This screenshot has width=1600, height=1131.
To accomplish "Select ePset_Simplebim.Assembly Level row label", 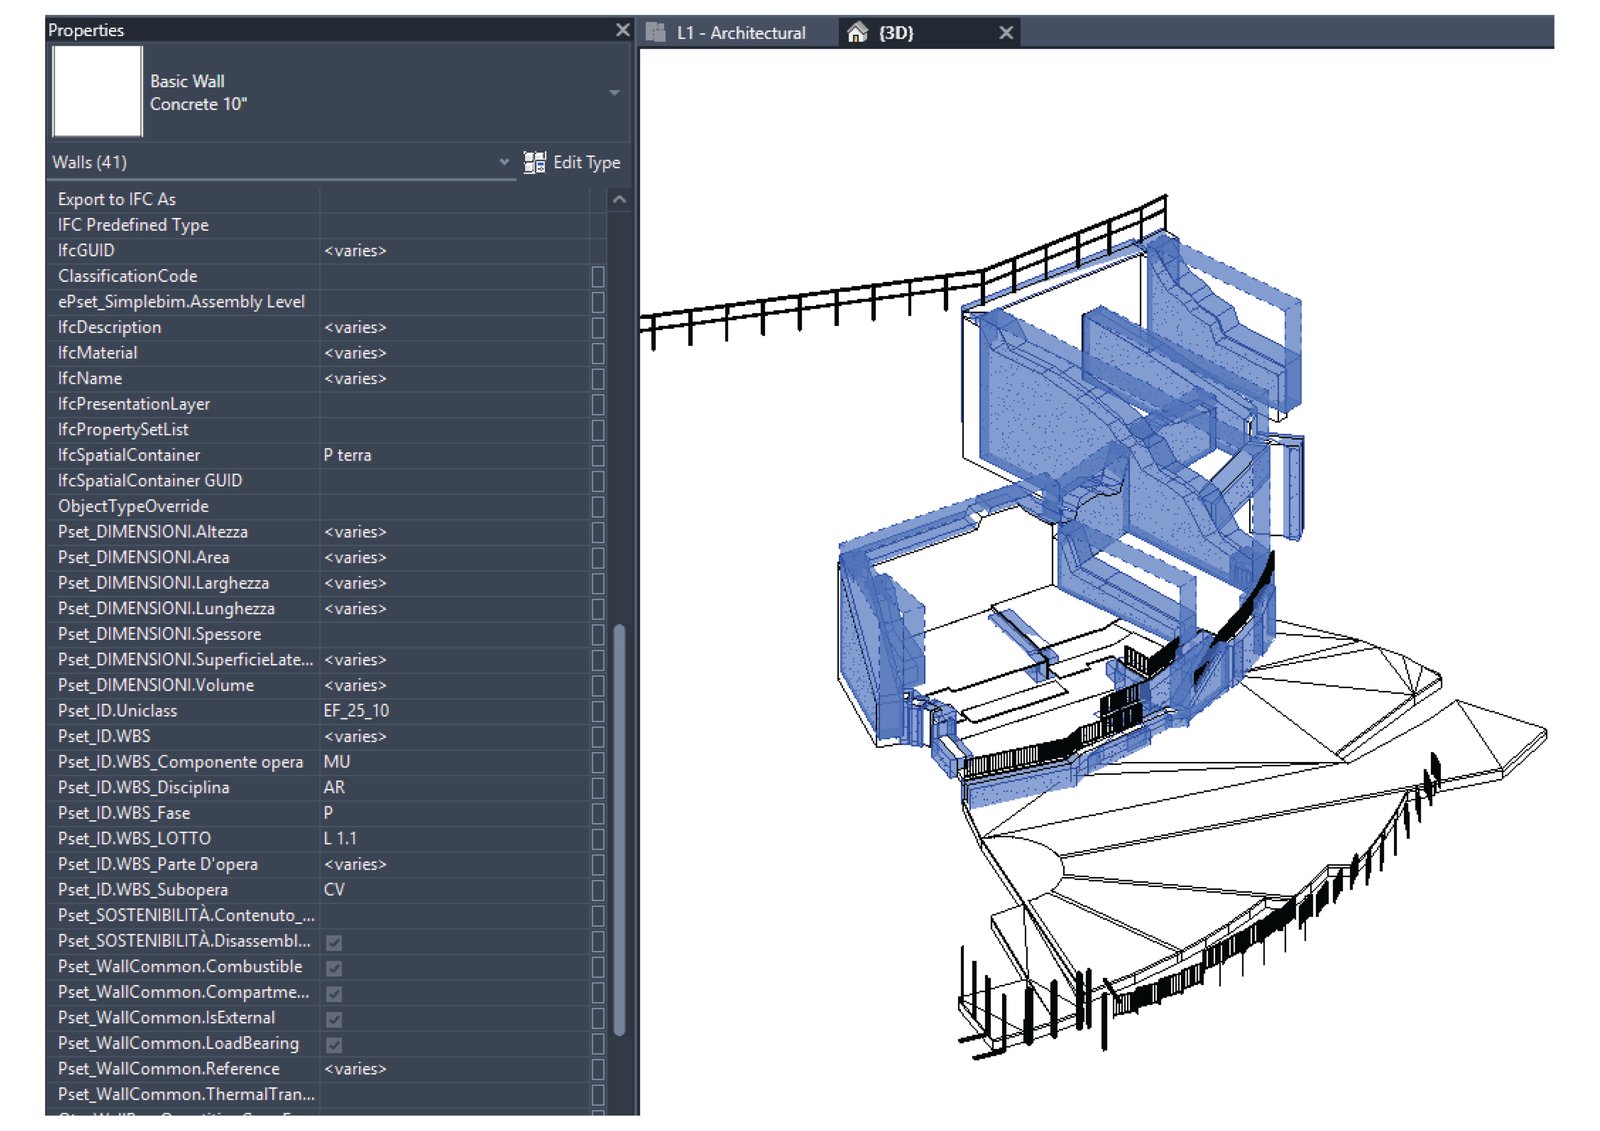I will [181, 302].
